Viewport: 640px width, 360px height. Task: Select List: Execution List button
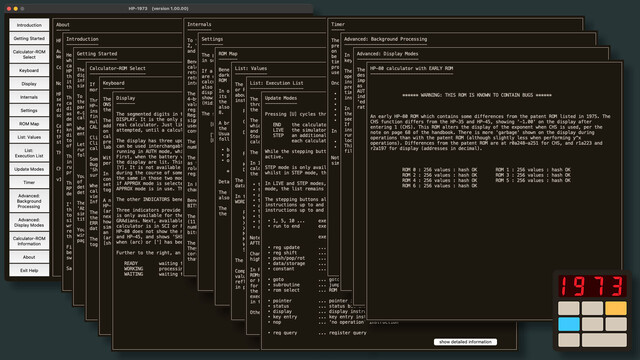pos(29,153)
